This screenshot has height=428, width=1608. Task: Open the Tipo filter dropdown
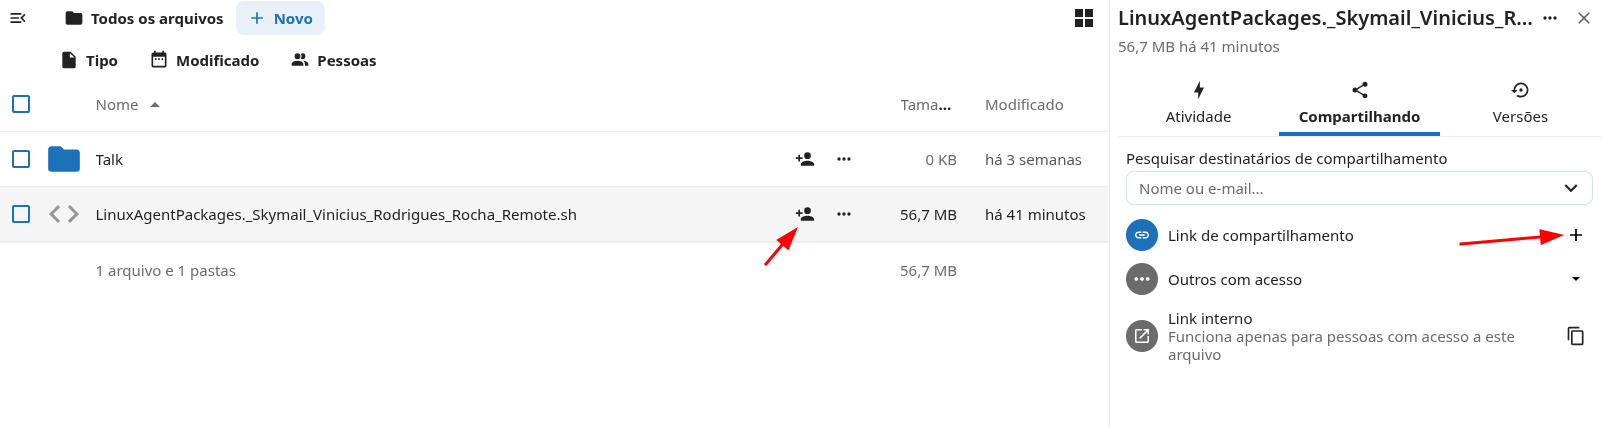(x=90, y=60)
